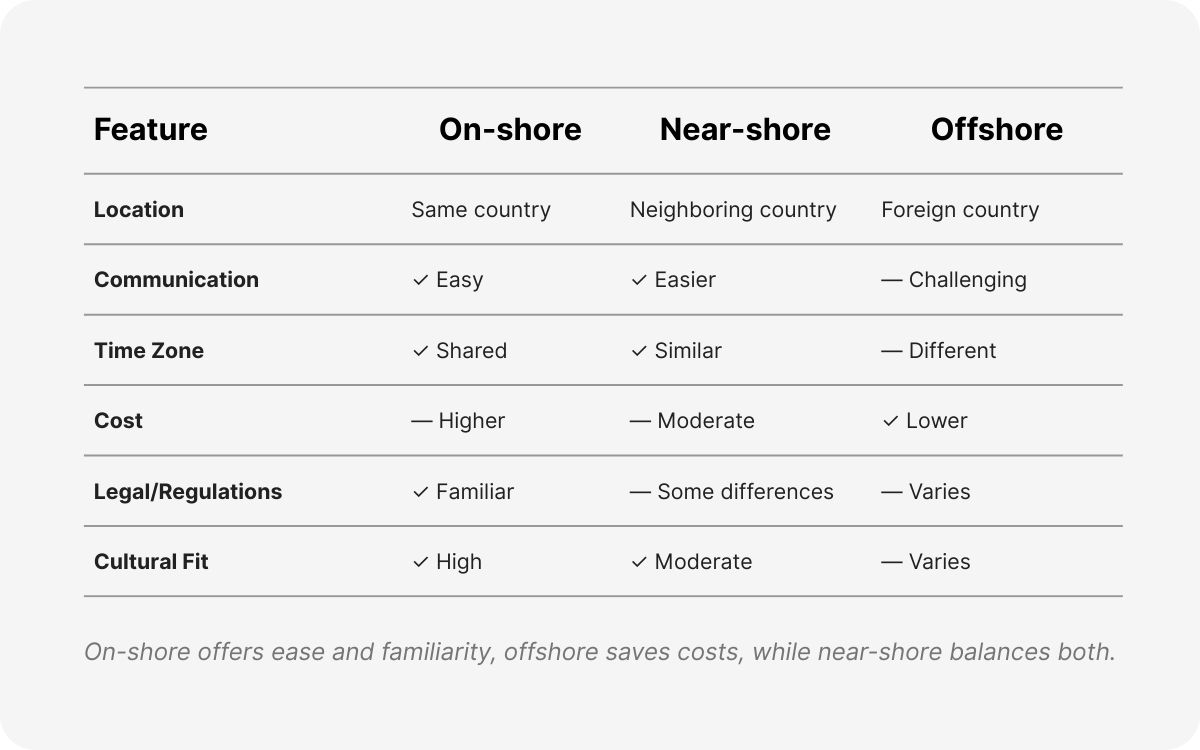Select the "Communication" row label
The image size is (1200, 750).
[x=176, y=280]
